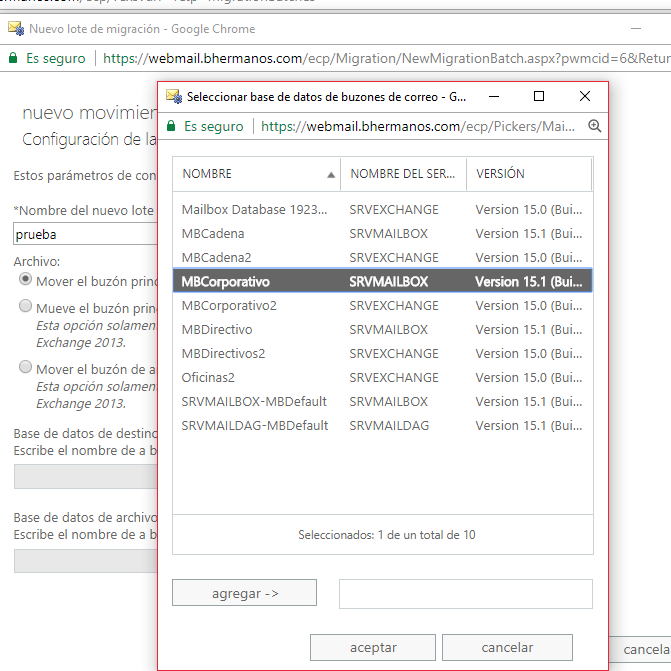Select the 'Mover el buzón prin...' radio option
The image size is (671, 671).
click(25, 279)
